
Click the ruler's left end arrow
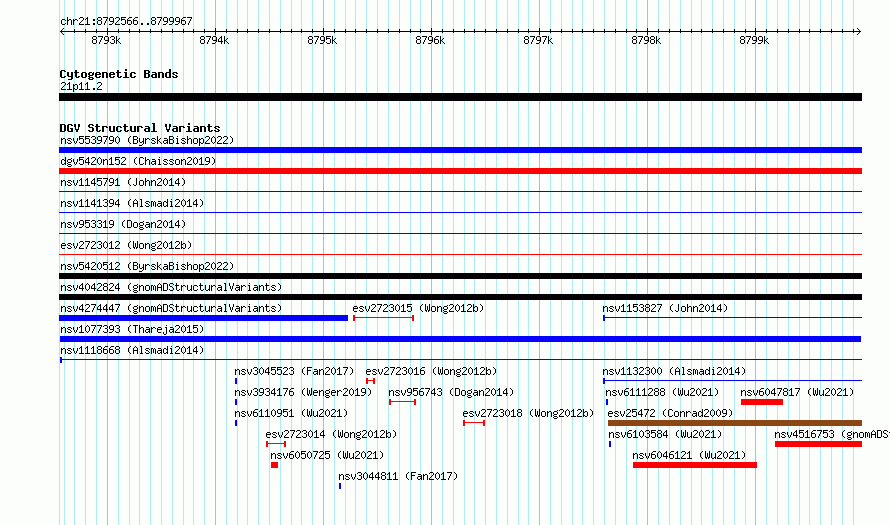[62, 31]
